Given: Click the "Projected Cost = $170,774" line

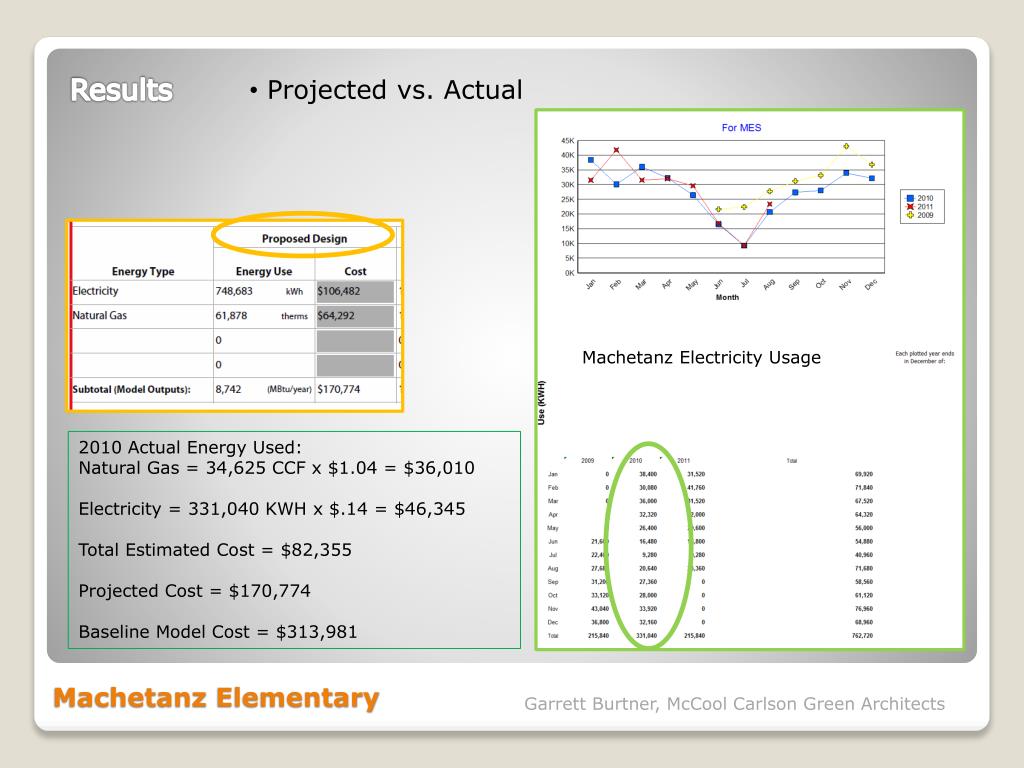Looking at the screenshot, I should click(x=195, y=591).
